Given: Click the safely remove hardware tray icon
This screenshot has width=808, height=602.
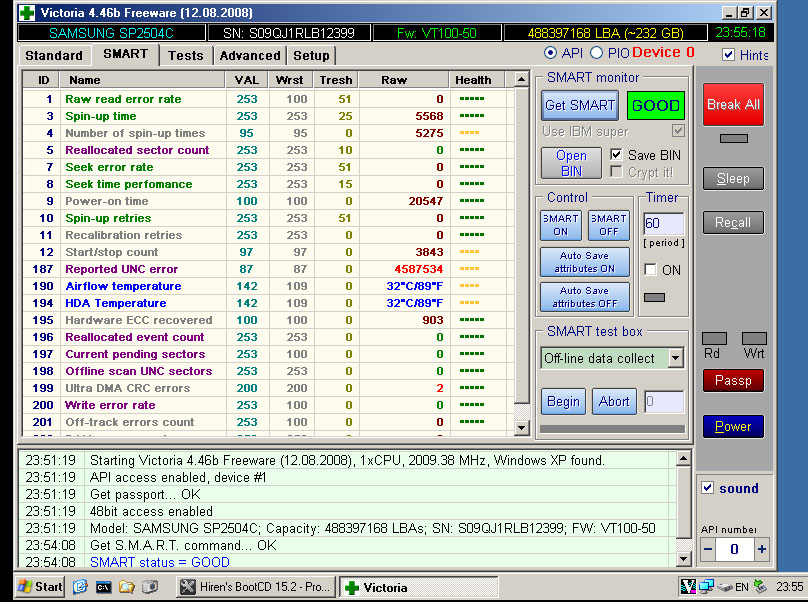Looking at the screenshot, I should (760, 586).
